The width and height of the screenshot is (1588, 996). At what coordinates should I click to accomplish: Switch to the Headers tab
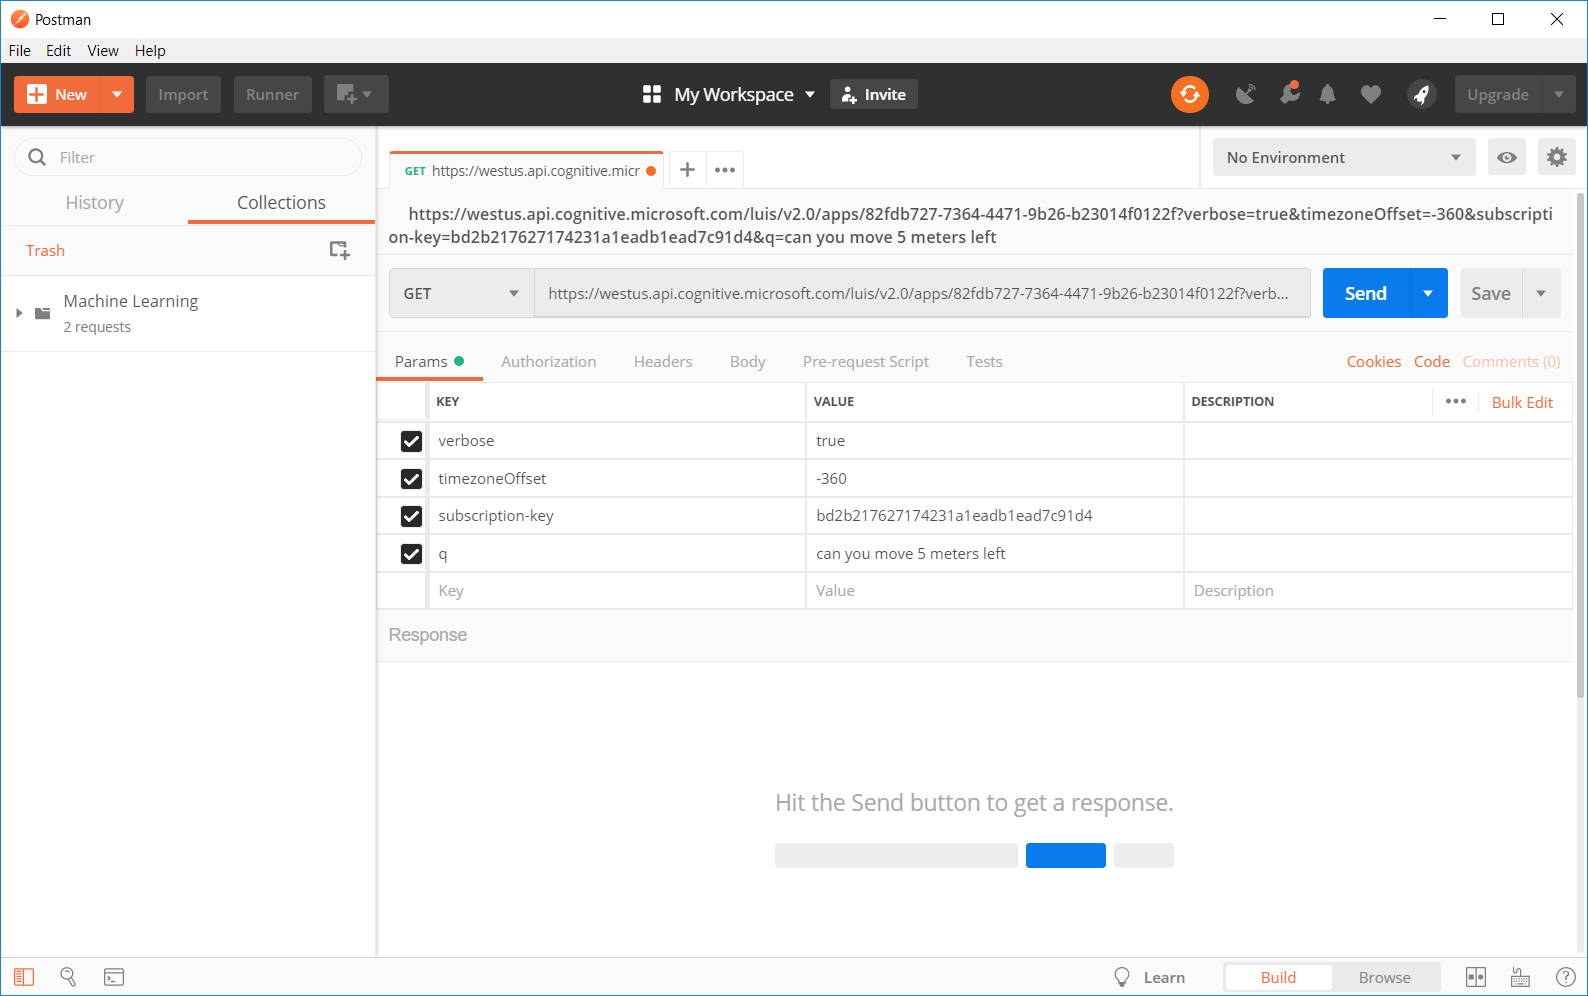coord(662,361)
